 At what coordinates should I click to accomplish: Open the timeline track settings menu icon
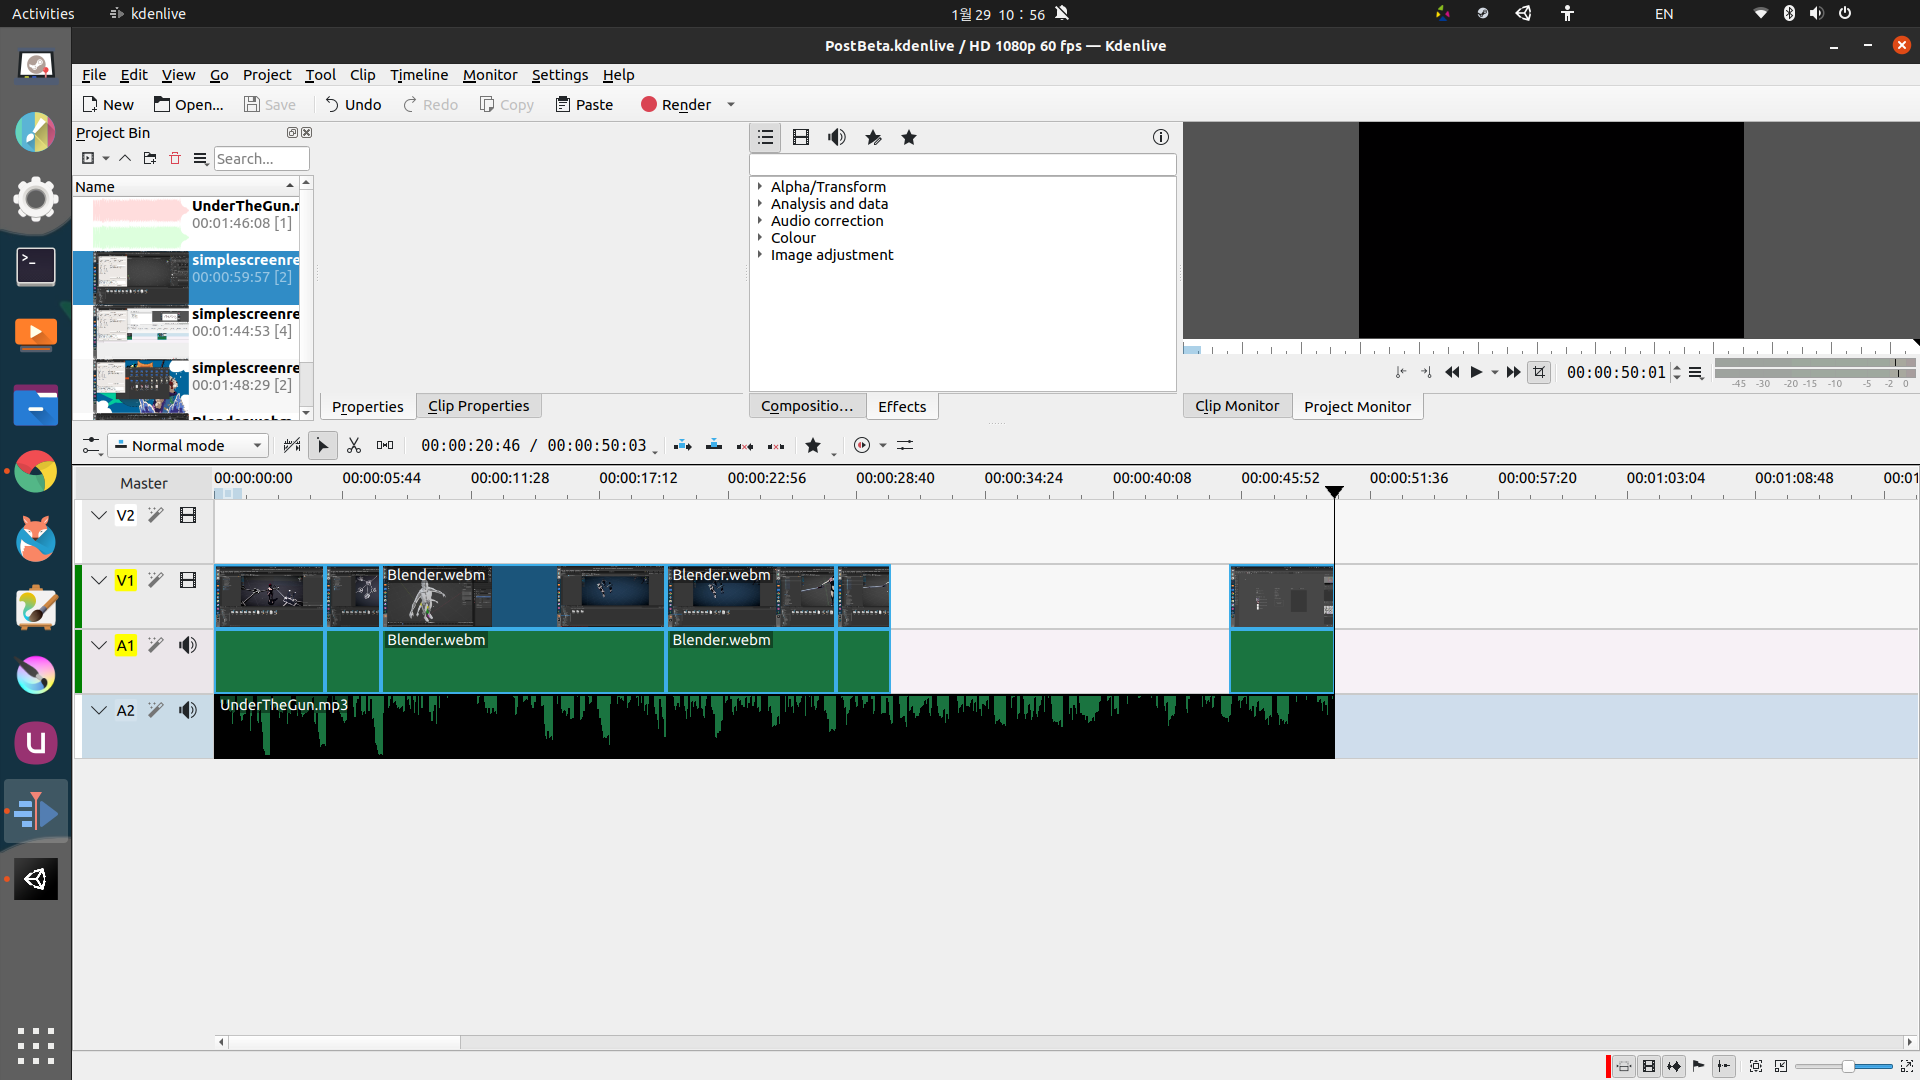pos(91,445)
